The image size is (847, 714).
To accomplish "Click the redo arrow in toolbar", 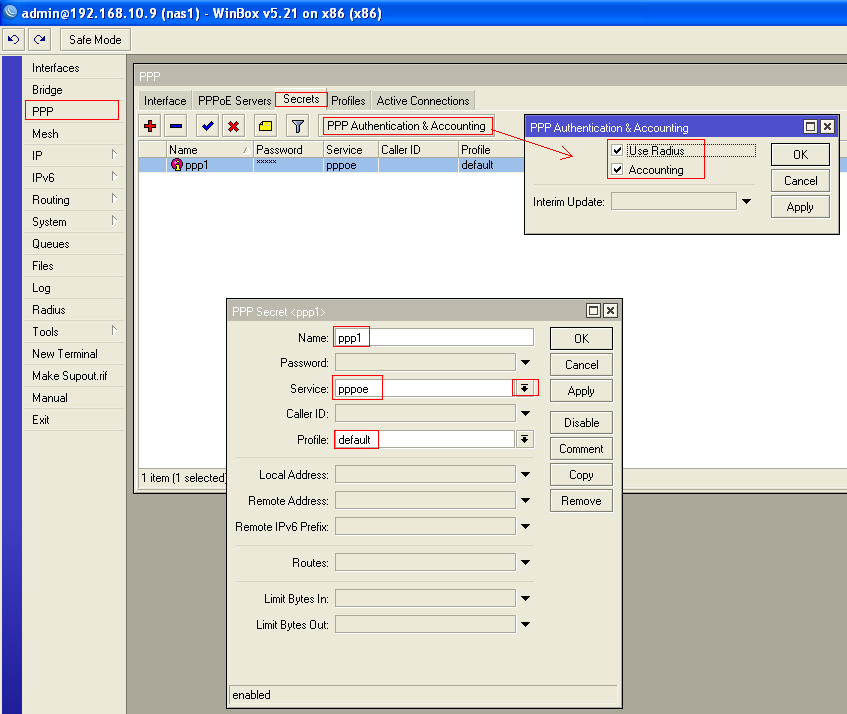I will pos(40,40).
